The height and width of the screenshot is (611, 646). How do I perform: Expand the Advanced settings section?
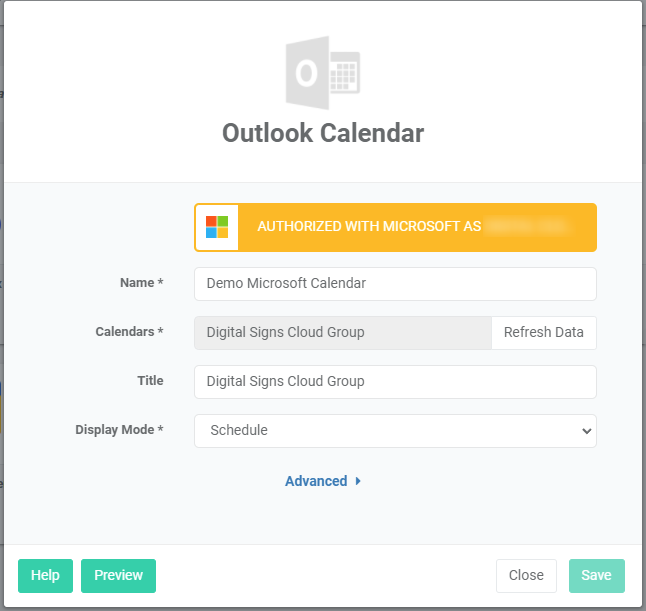pos(316,481)
